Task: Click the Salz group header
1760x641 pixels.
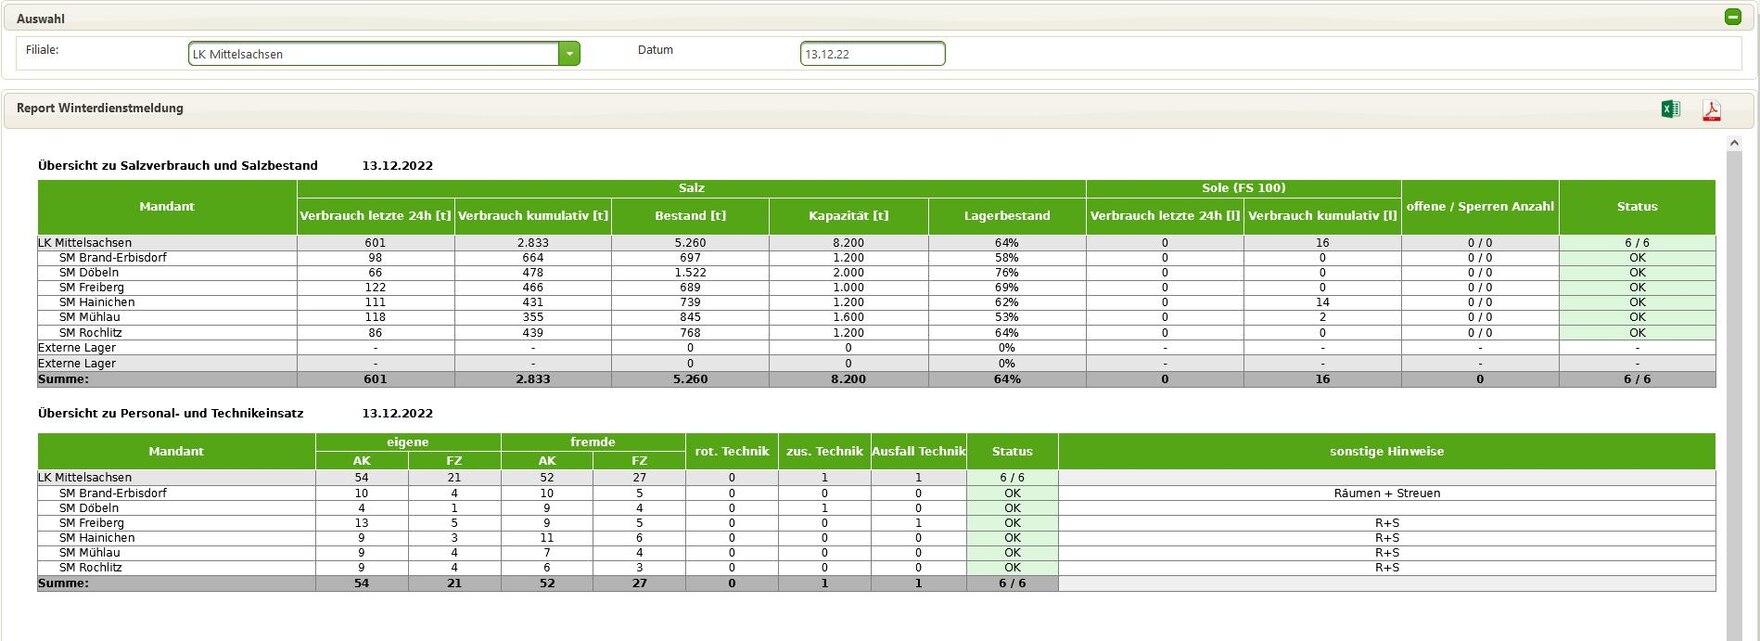Action: pos(691,188)
